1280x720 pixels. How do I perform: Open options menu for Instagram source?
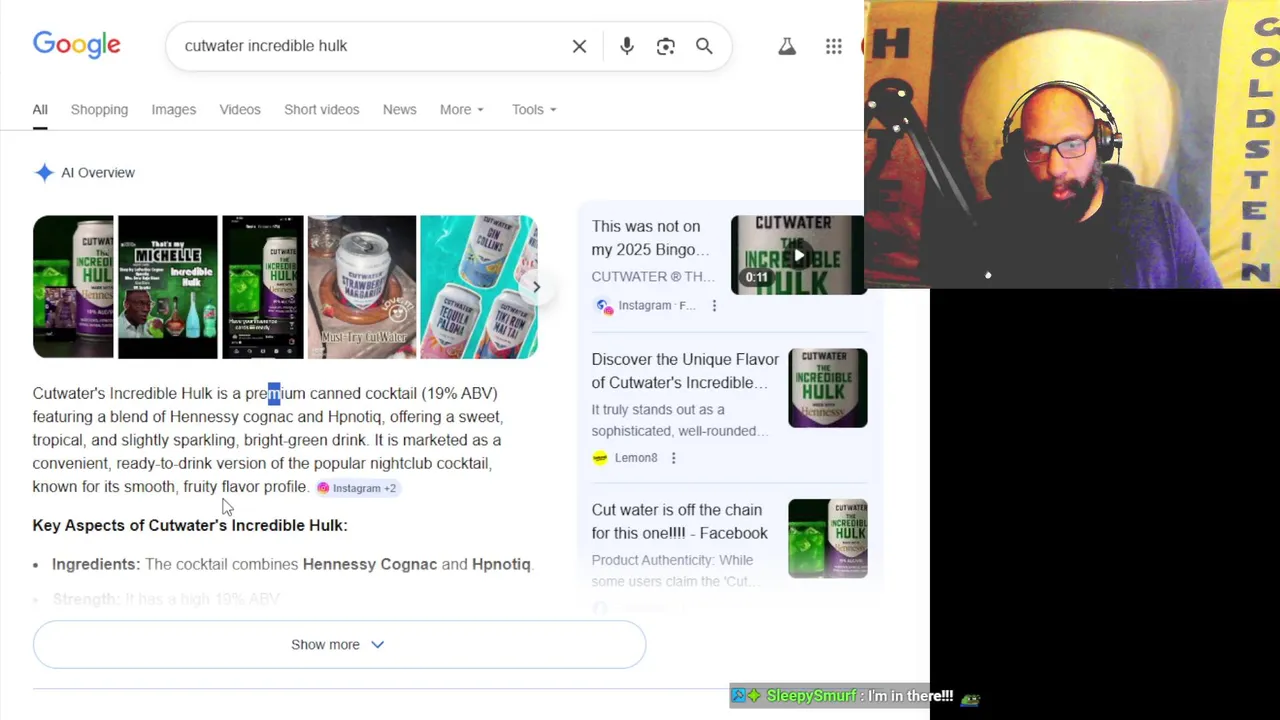pos(714,306)
